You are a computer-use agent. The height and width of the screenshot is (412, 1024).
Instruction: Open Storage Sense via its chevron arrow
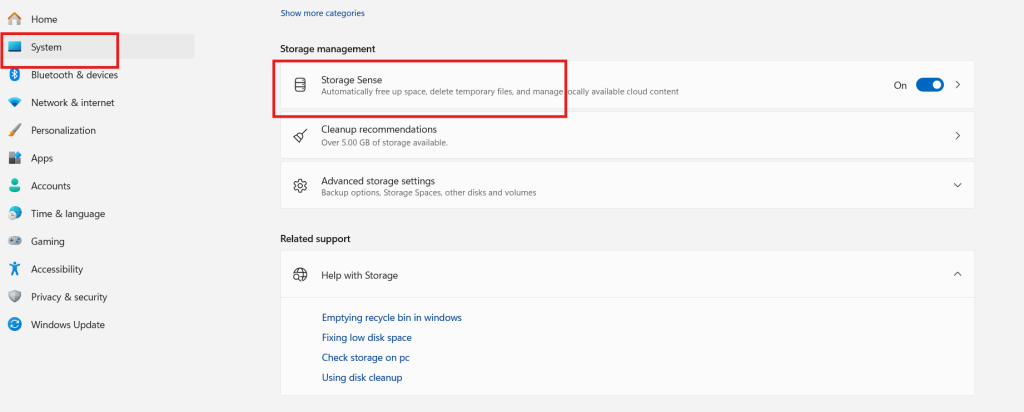click(957, 85)
